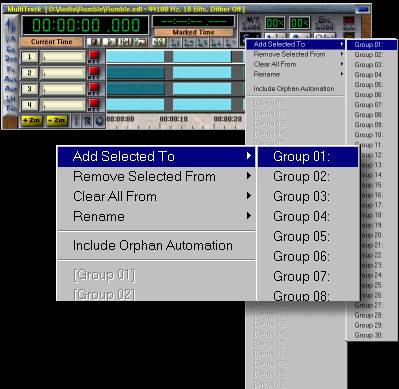Click the dashed marked time display
Screen dimensions: 399x389
(194, 21)
